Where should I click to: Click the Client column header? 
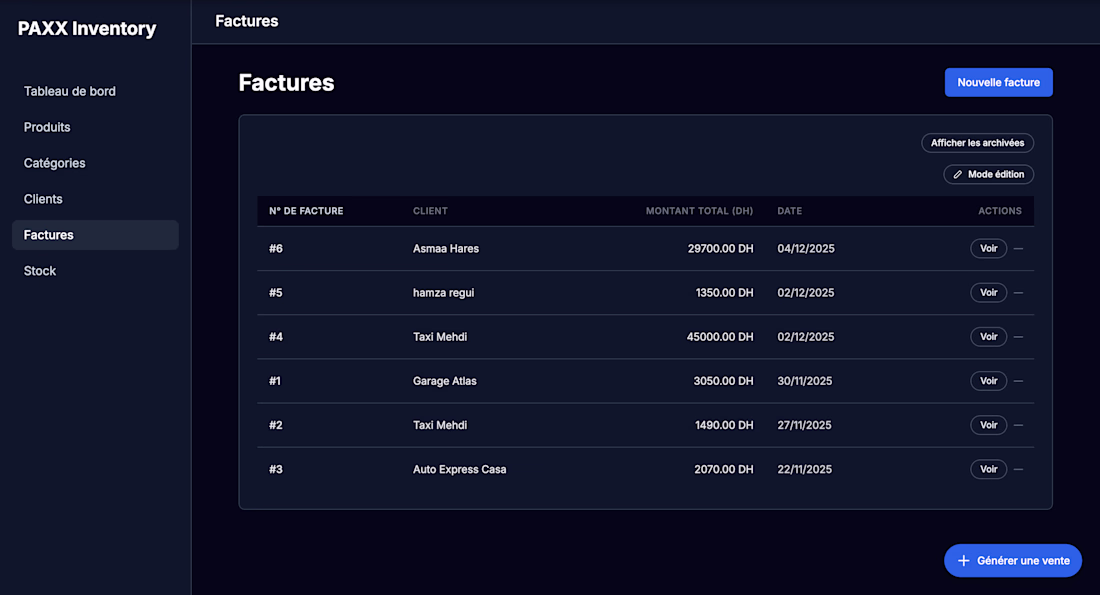point(430,211)
